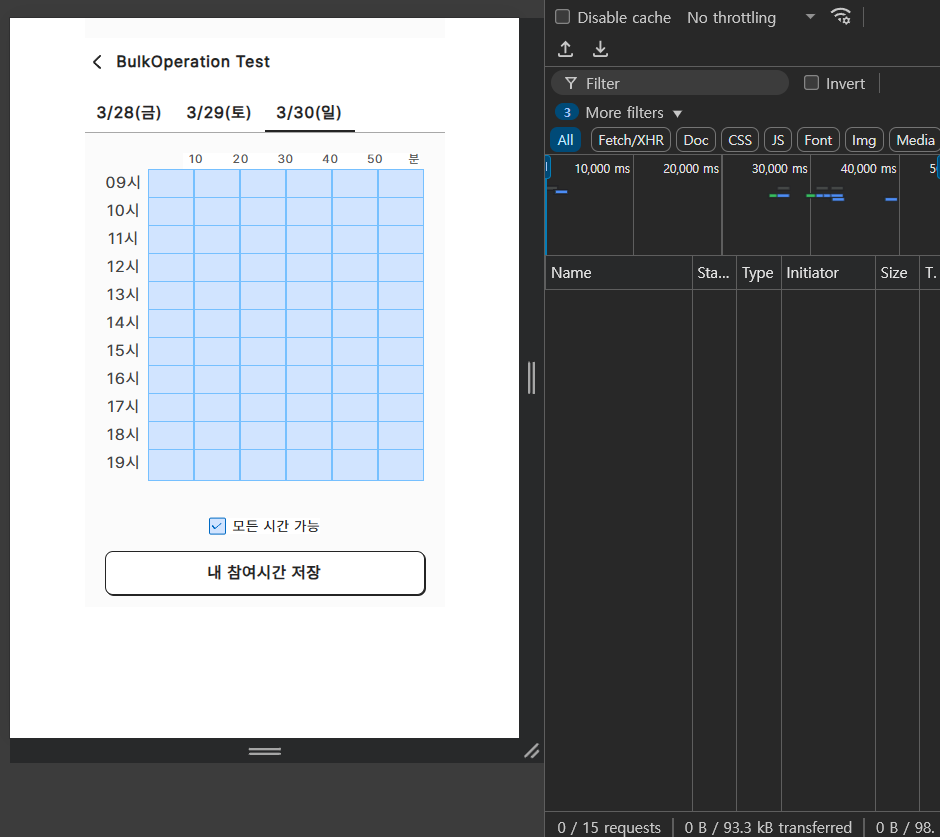This screenshot has height=837, width=940.
Task: Toggle the Disable cache checkbox
Action: tap(562, 16)
